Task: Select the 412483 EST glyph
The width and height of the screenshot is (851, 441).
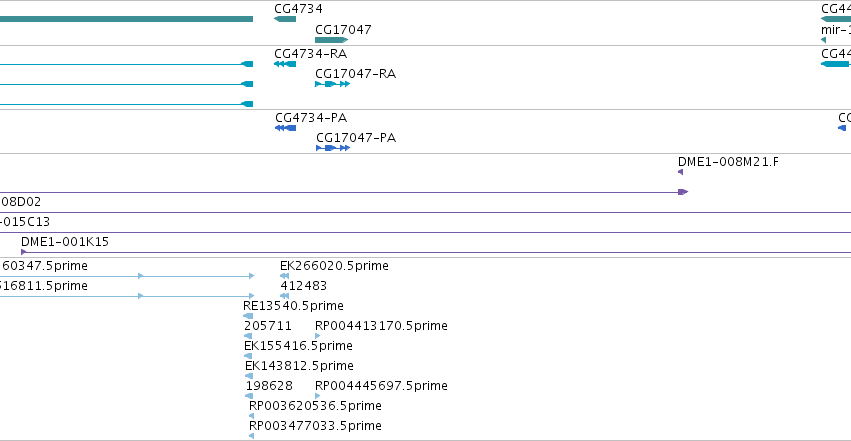Action: [x=284, y=296]
